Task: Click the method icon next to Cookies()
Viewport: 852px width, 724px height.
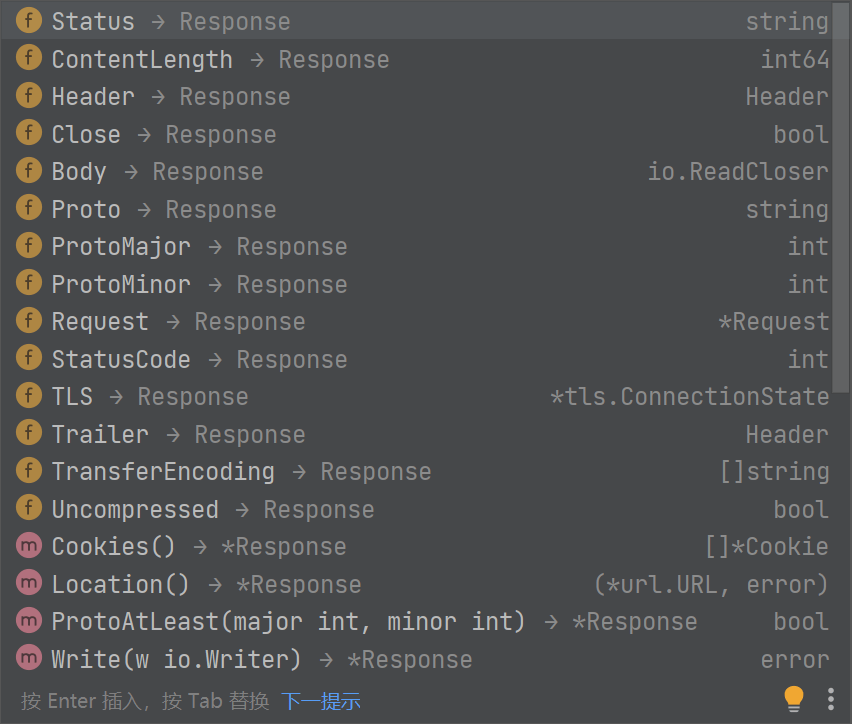Action: click(x=29, y=546)
